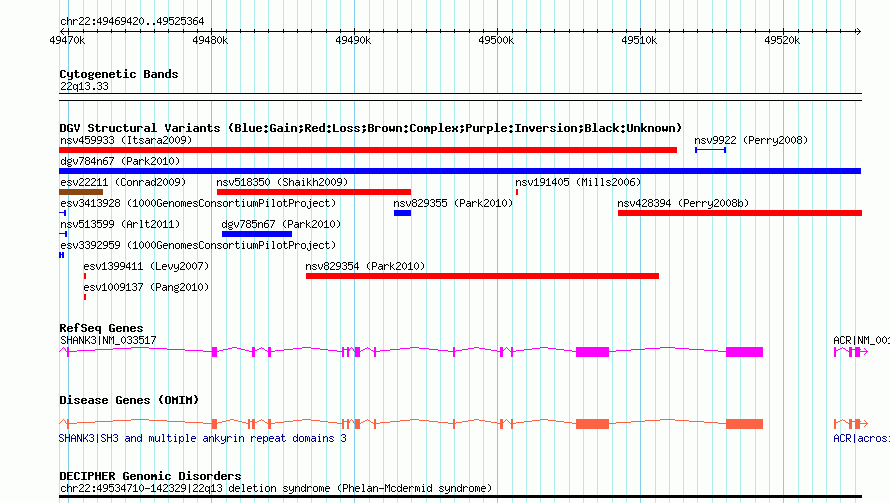Open the esv3413928 (1000GenomesConsortiumPilotProject) label
Screen dimensions: 890x503
click(198, 203)
